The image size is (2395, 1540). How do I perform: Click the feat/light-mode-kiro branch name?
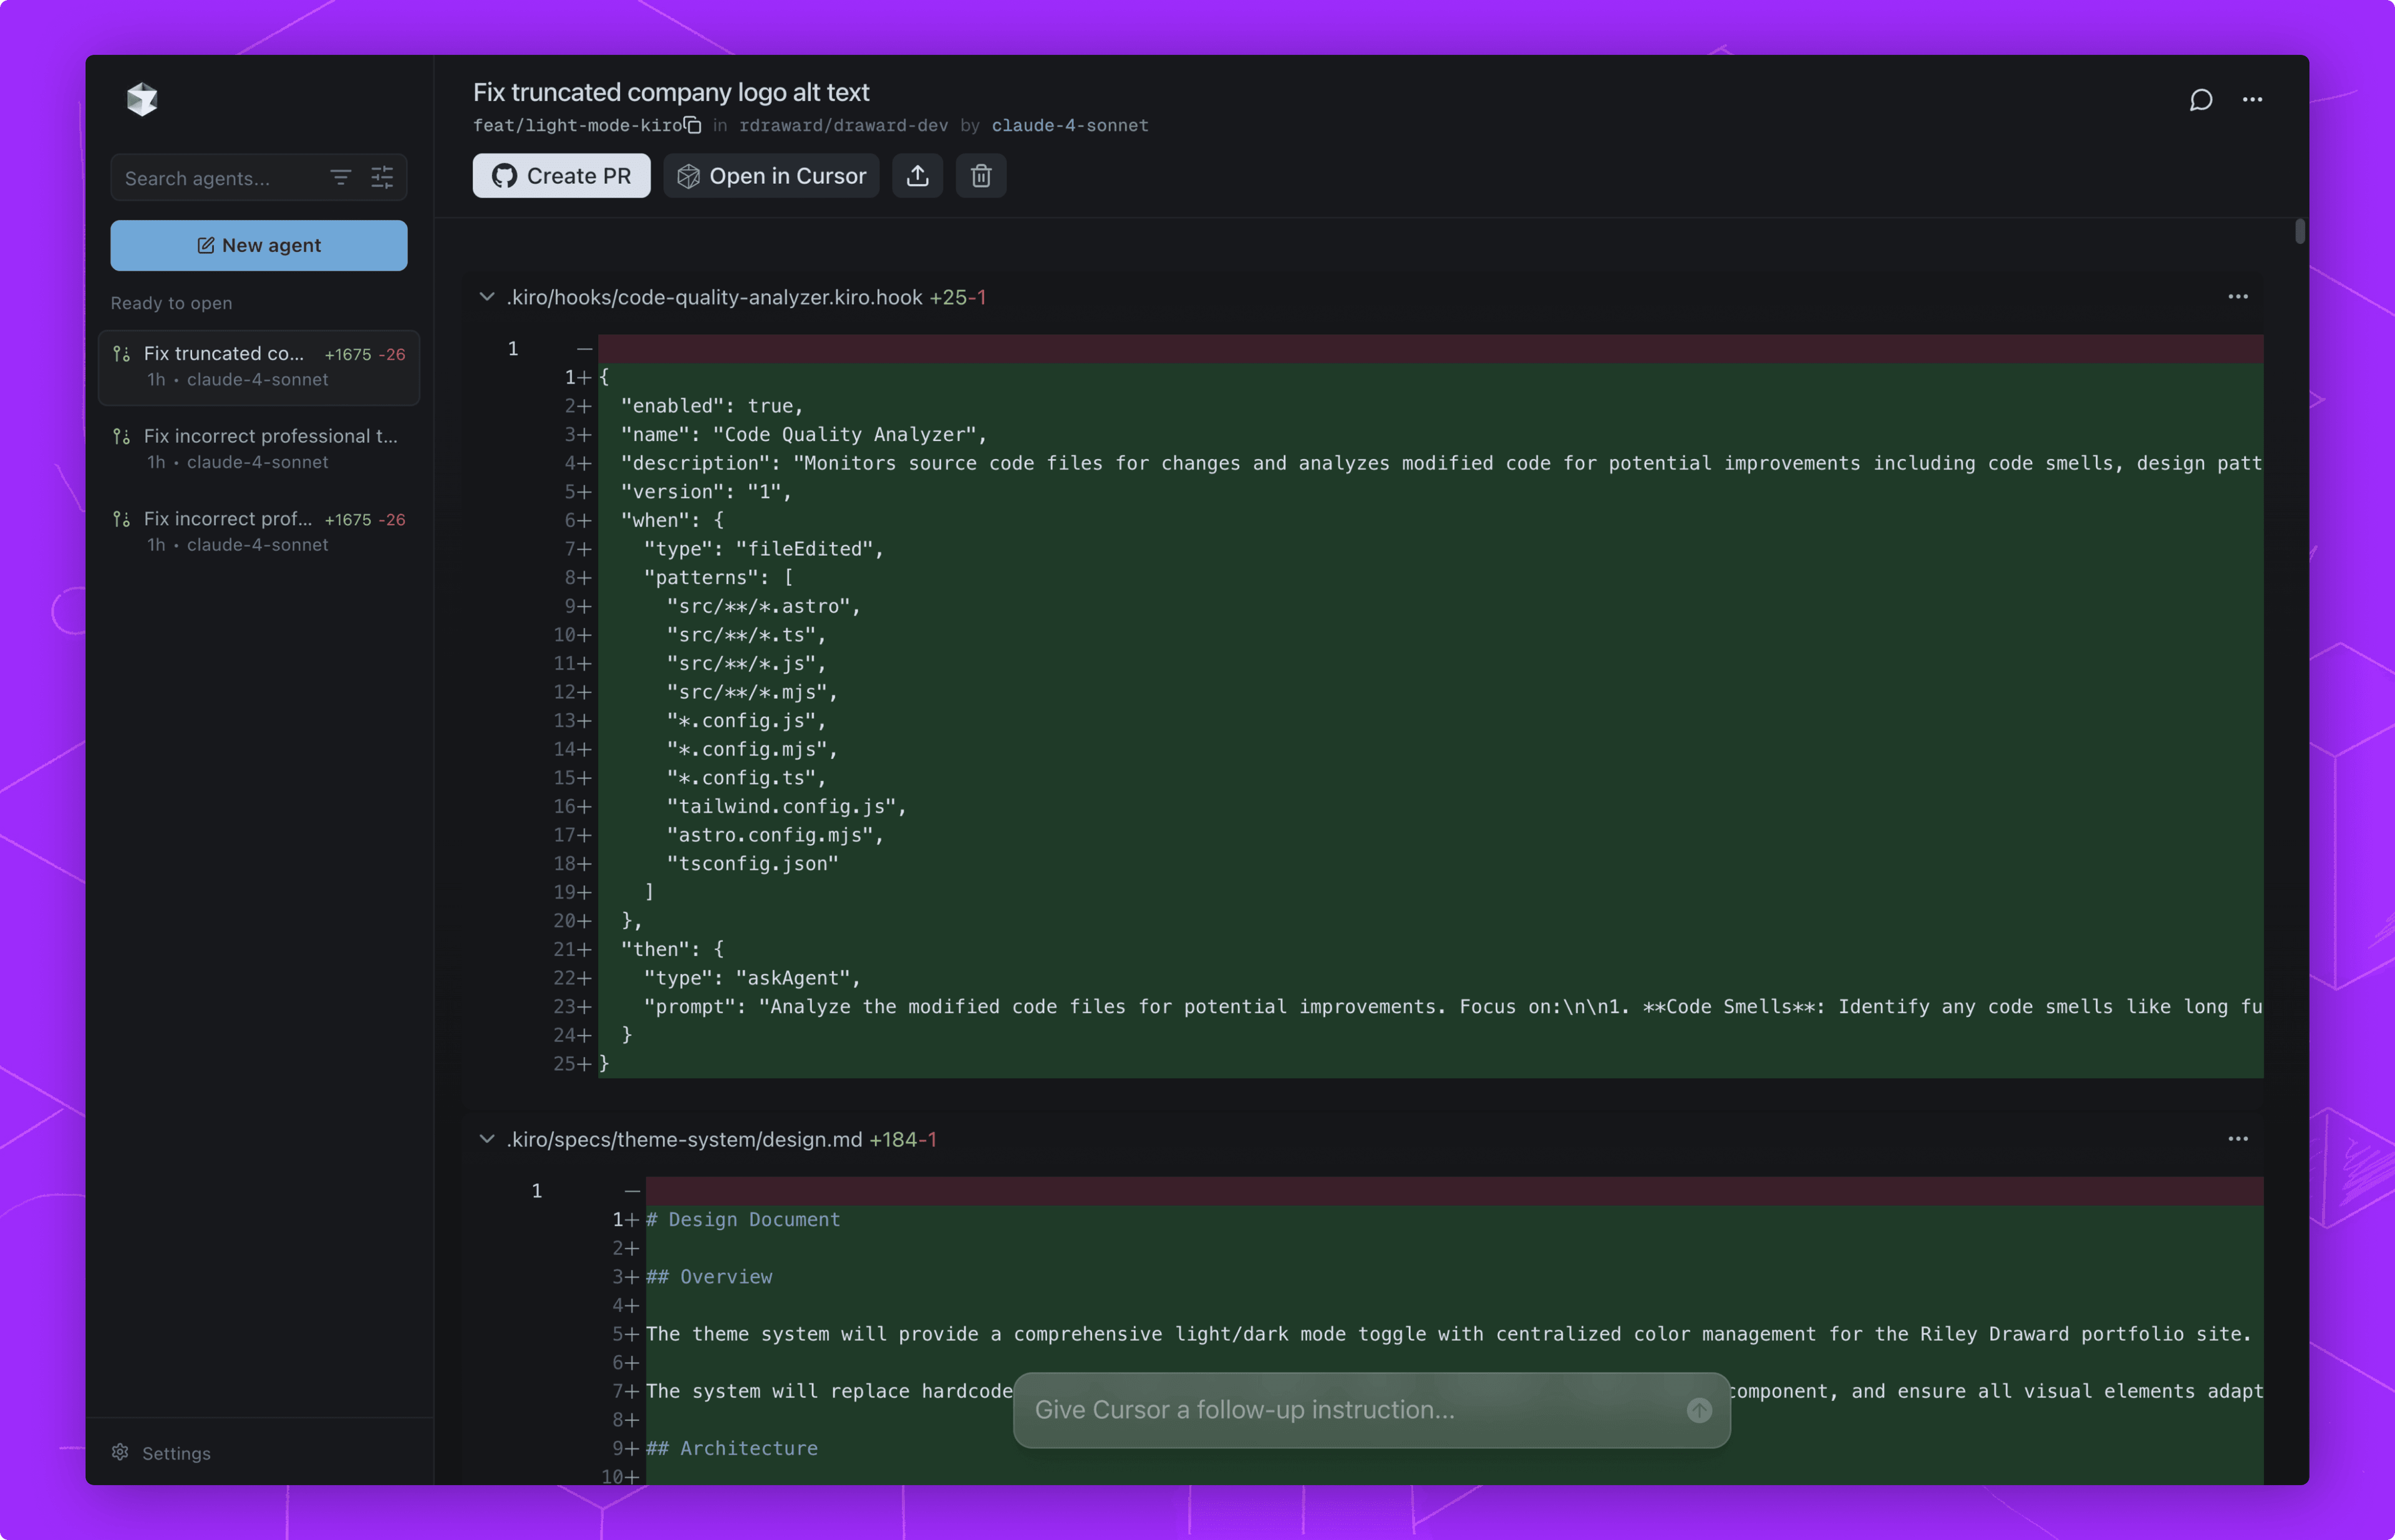tap(577, 125)
